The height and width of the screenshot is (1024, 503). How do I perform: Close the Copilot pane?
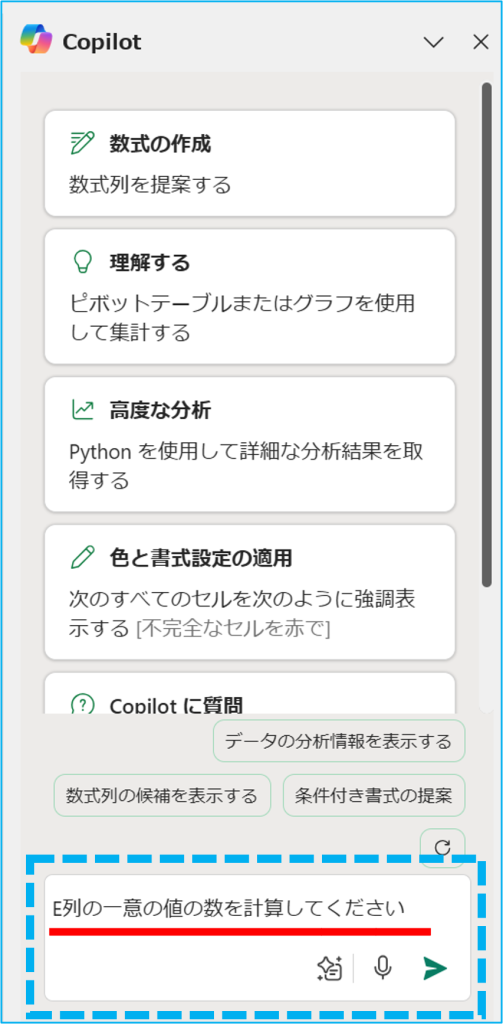pyautogui.click(x=481, y=42)
